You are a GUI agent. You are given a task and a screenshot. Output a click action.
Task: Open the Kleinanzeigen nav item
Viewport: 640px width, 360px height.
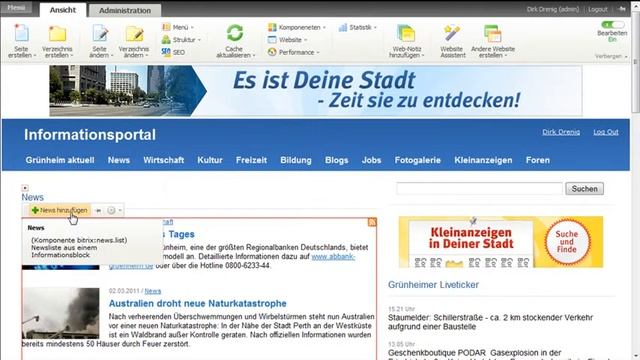coord(483,160)
